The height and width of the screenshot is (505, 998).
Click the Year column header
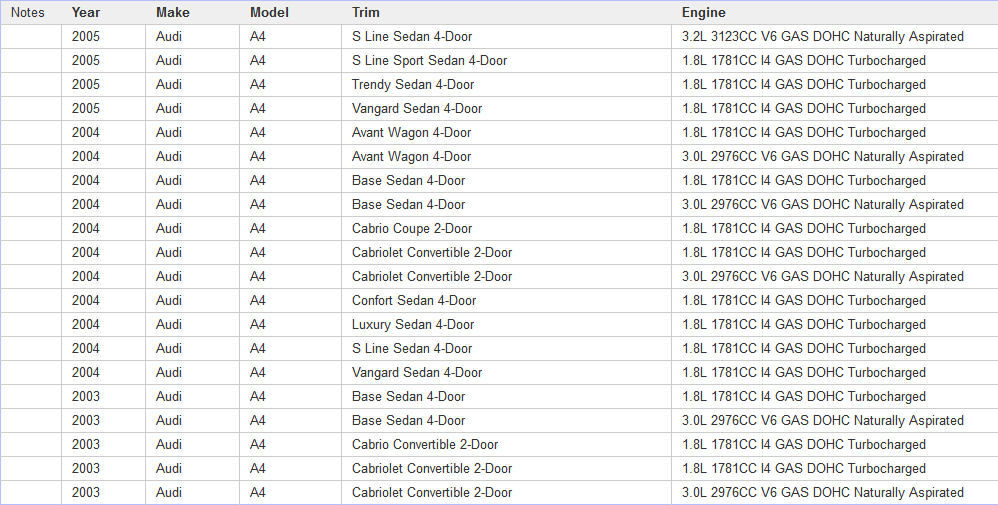(86, 13)
